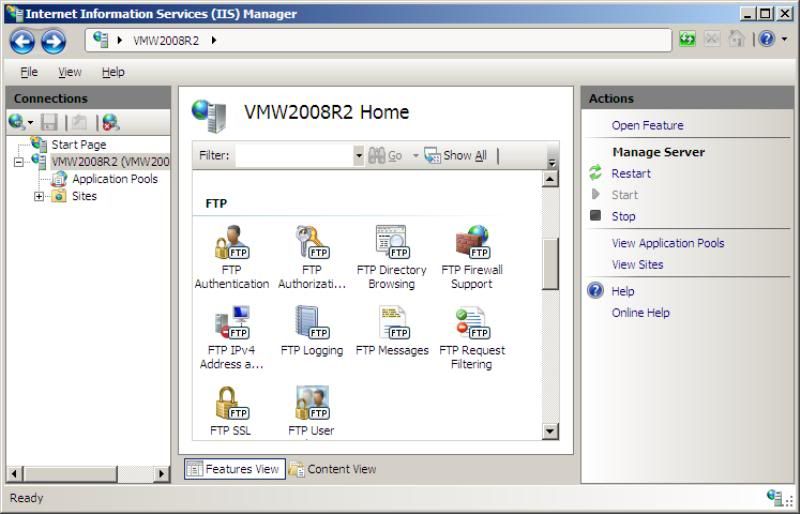Viewport: 800px width, 514px height.
Task: Click the Create New Connection globe icon
Action: [17, 122]
